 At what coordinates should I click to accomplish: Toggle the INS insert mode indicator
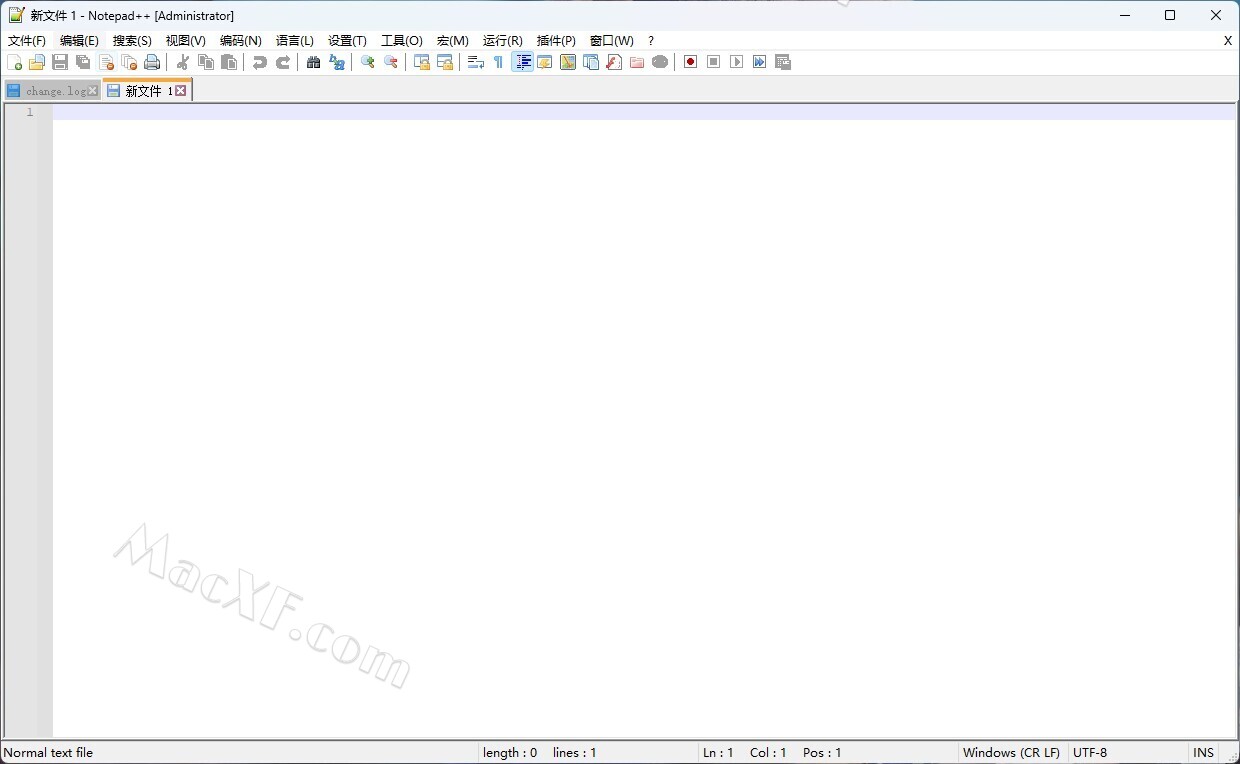(1204, 753)
